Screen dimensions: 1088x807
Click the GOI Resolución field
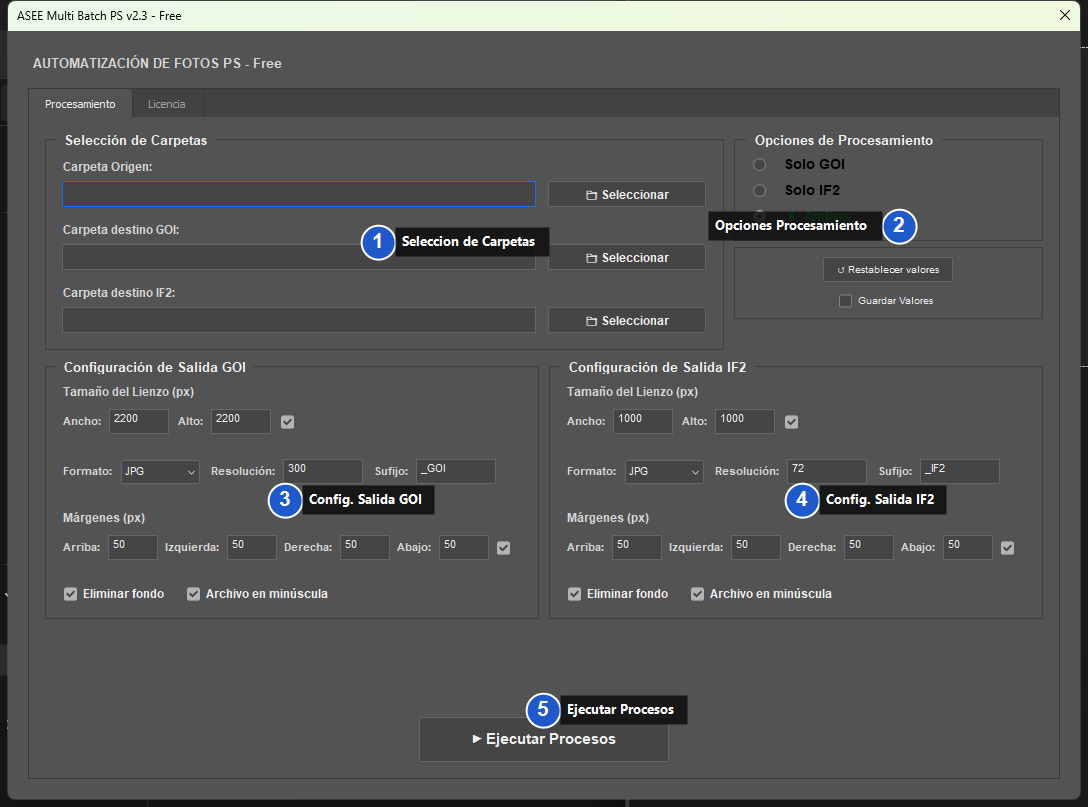[x=323, y=471]
